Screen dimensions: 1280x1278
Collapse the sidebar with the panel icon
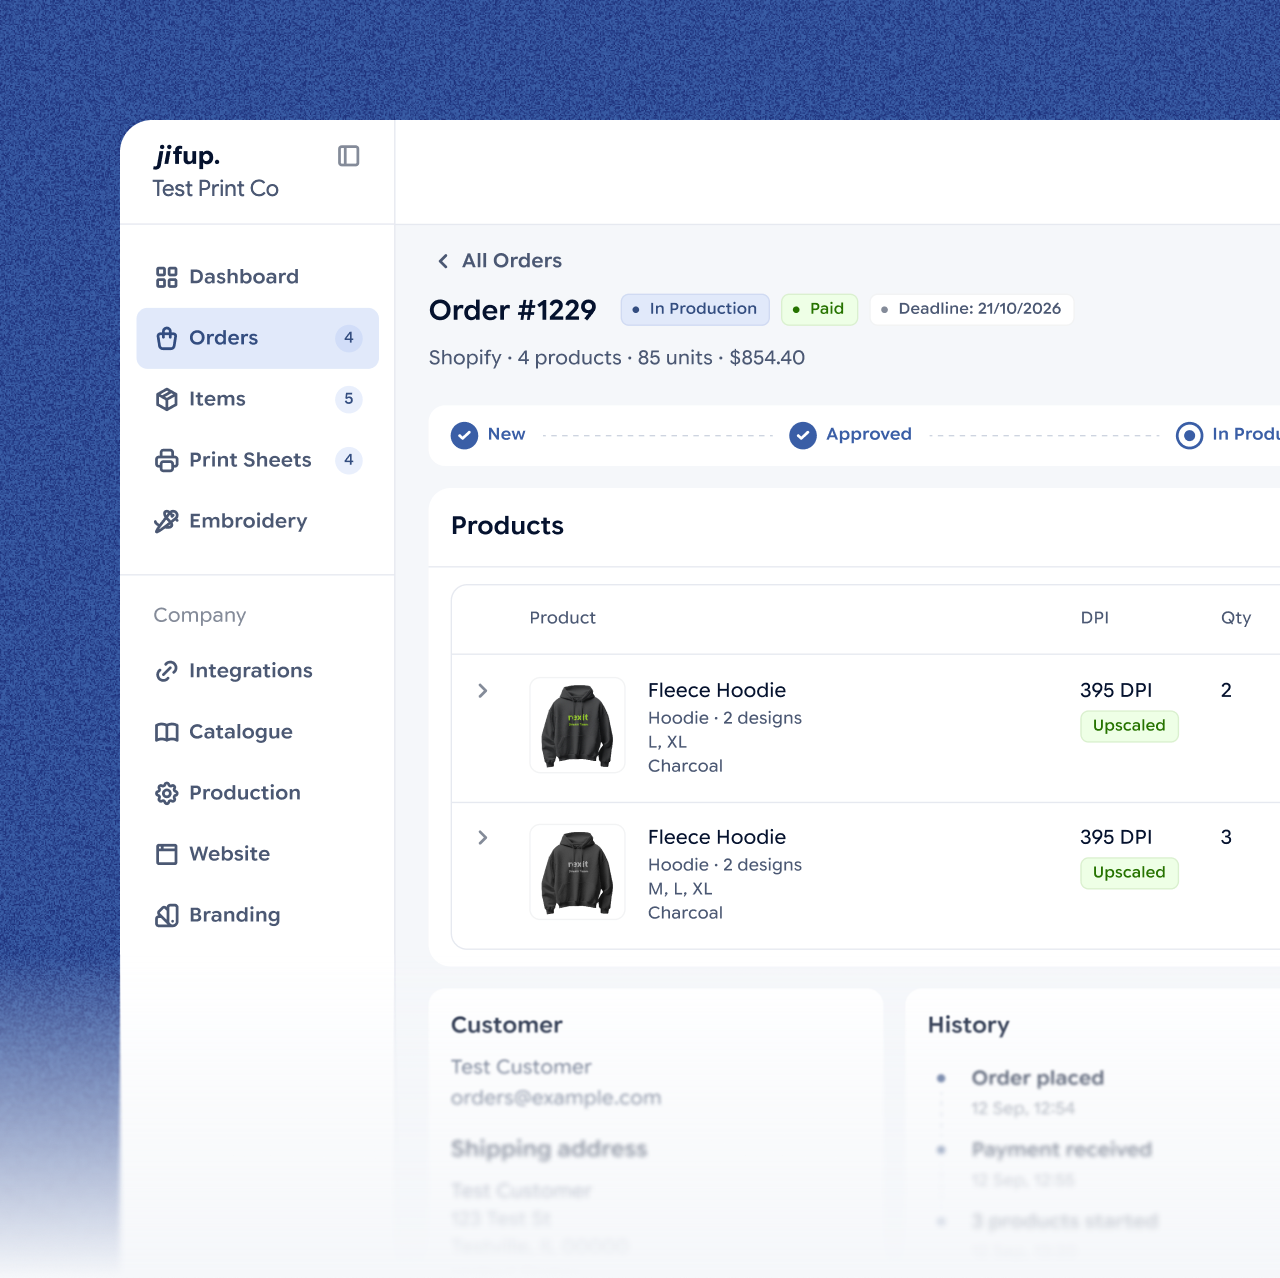[348, 156]
